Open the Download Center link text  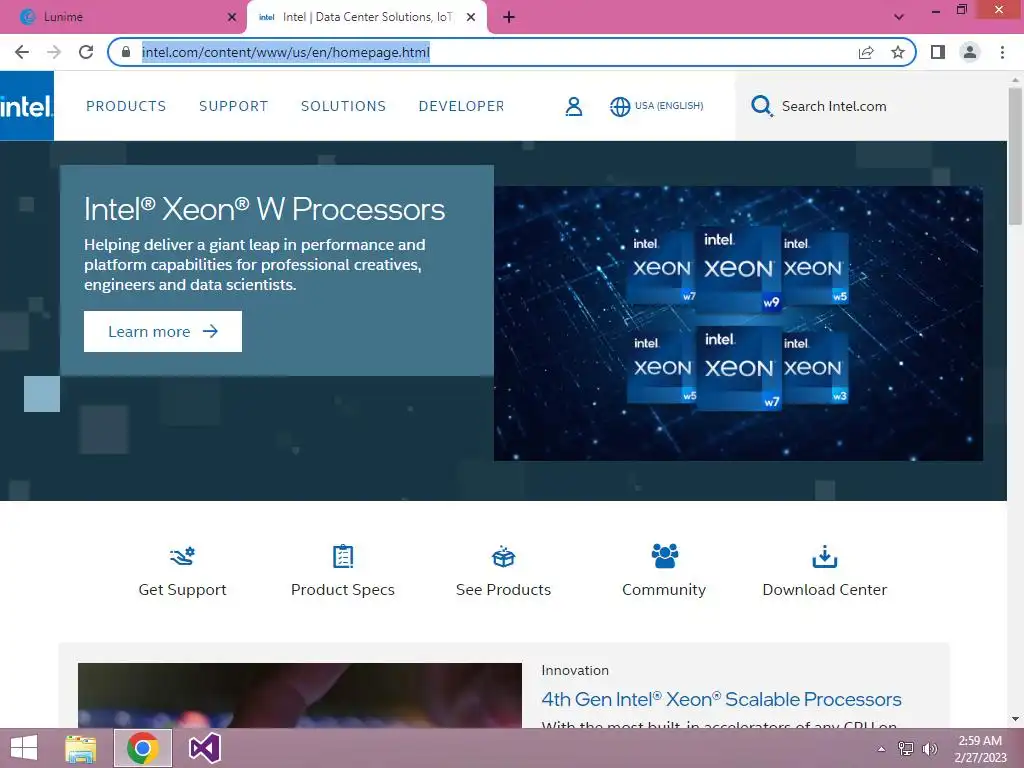tap(825, 590)
